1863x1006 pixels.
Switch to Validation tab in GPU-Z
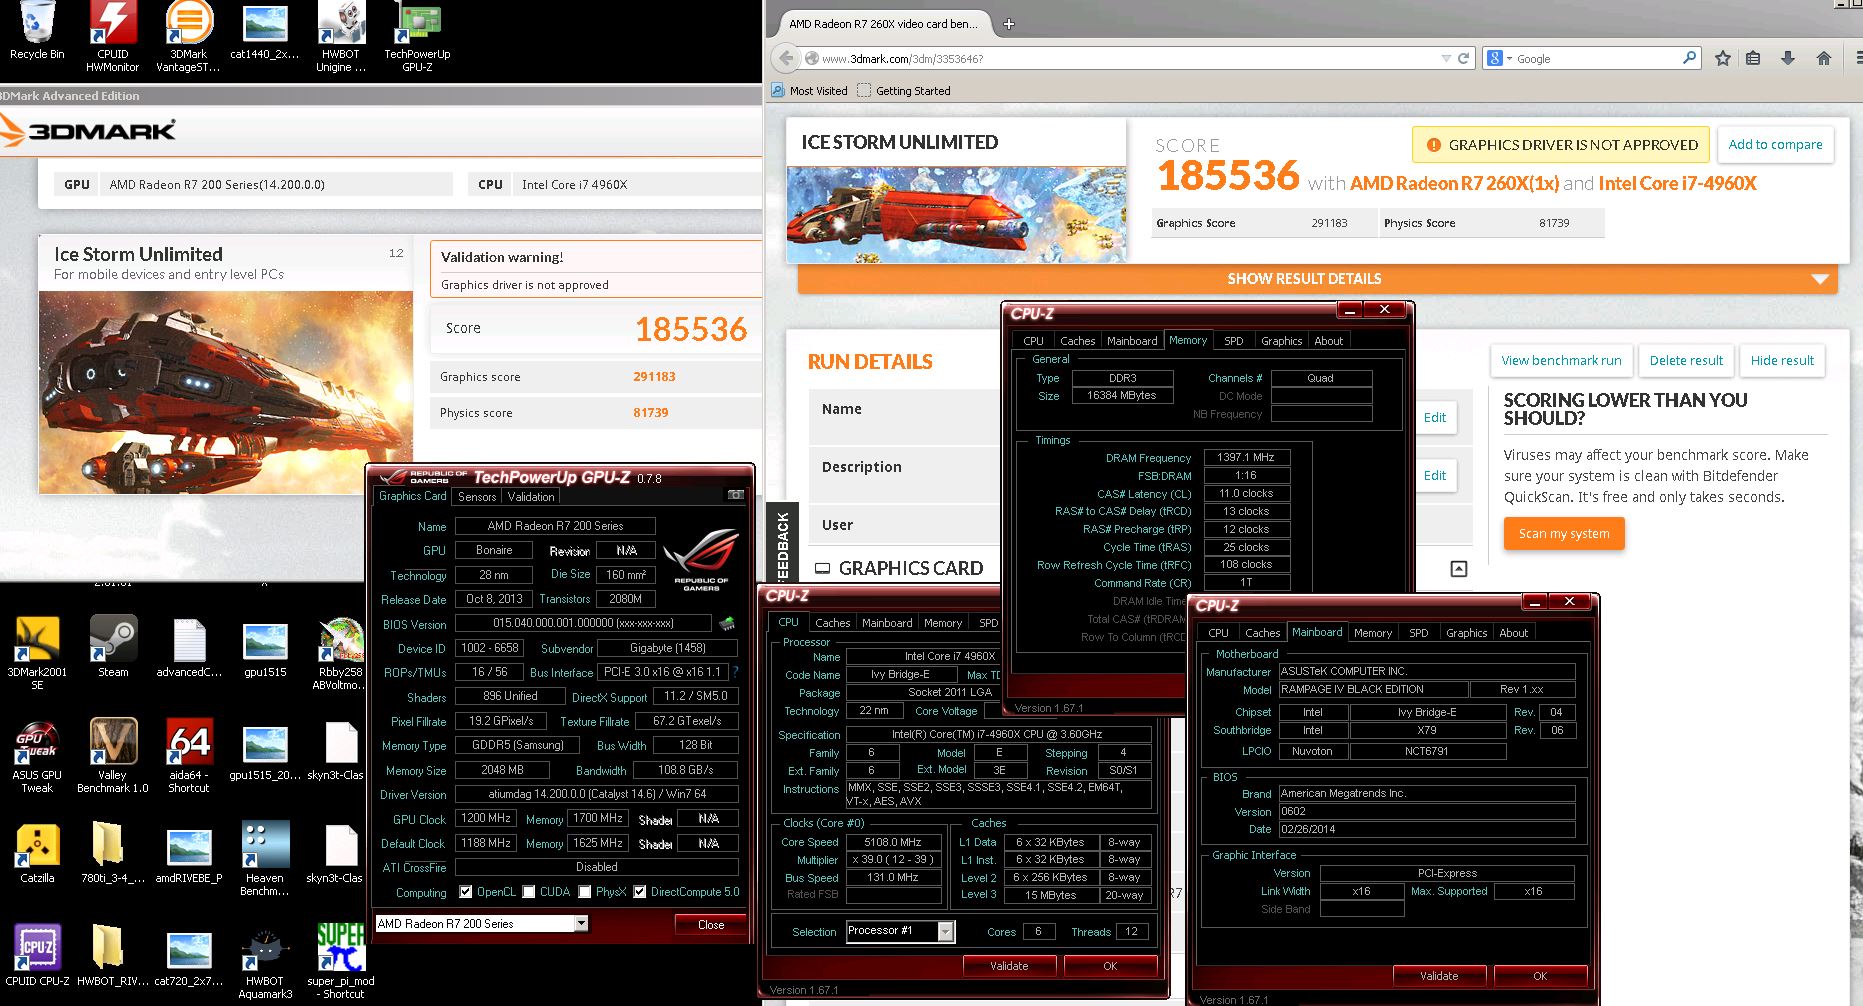[531, 497]
